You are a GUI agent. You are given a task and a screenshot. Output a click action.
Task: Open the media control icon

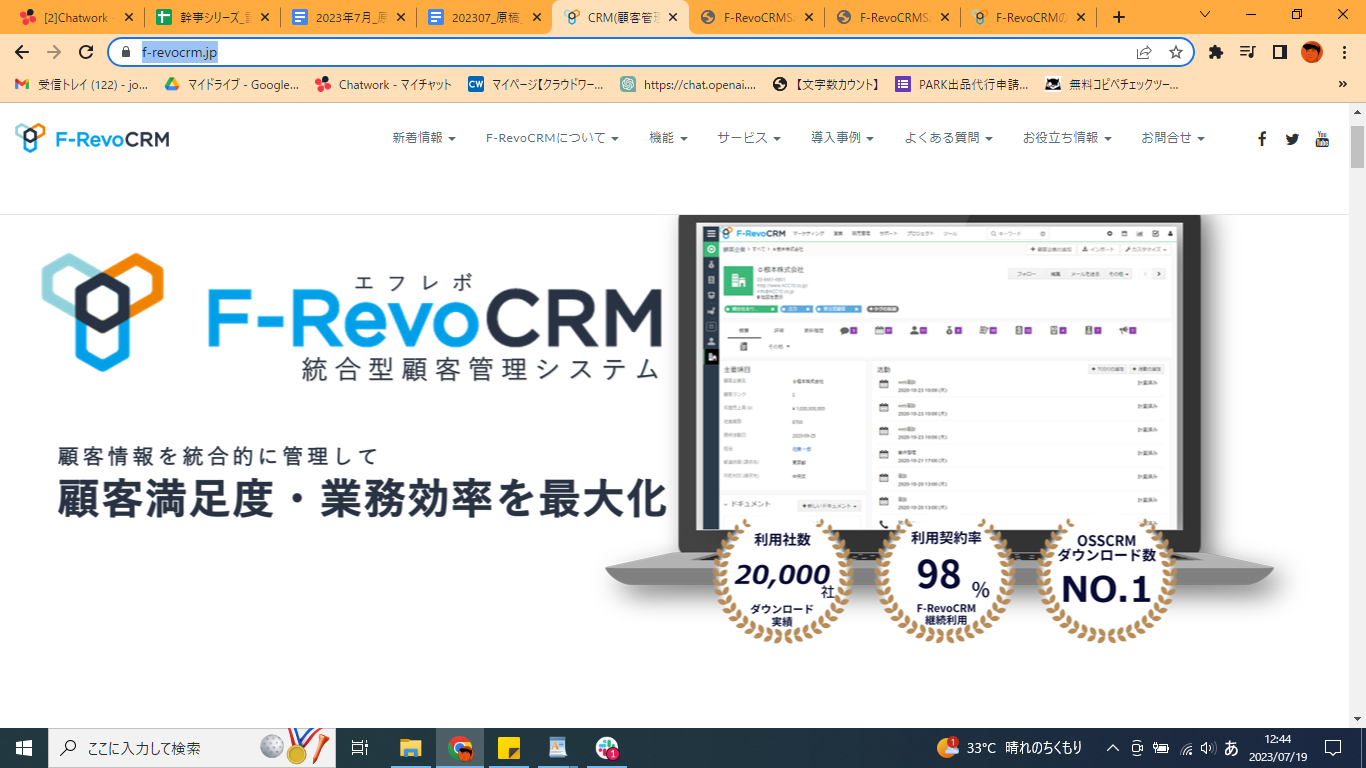coord(1247,52)
